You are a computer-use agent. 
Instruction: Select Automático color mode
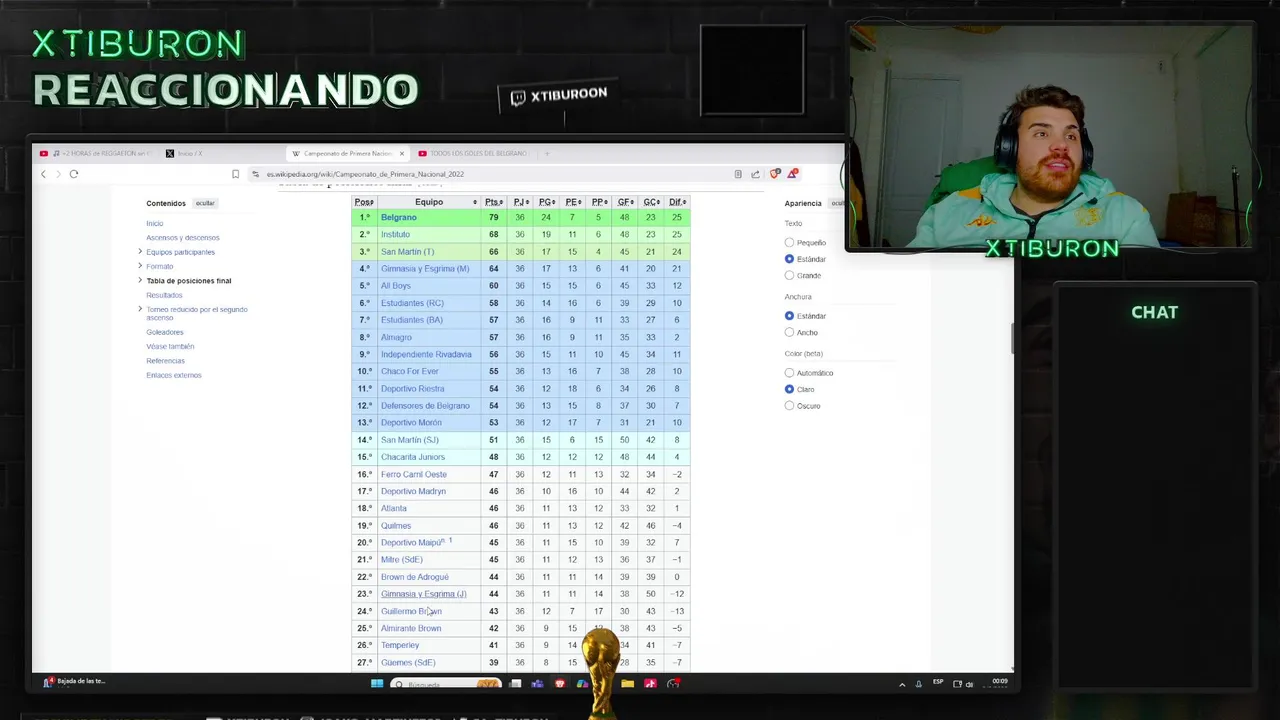click(x=790, y=373)
